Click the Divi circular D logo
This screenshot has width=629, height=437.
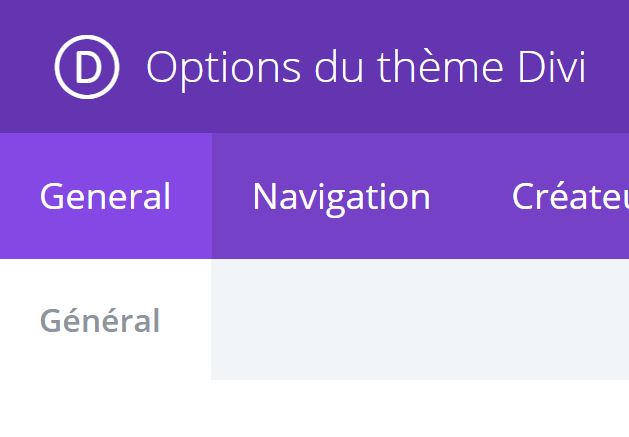tap(87, 67)
